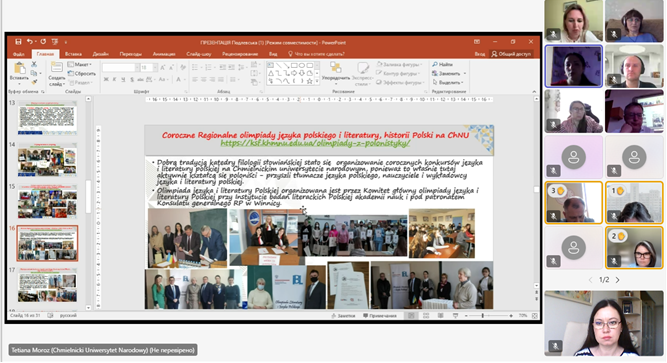Toggle underline Ч formatting
Screen dimensions: 667x363
123,80
